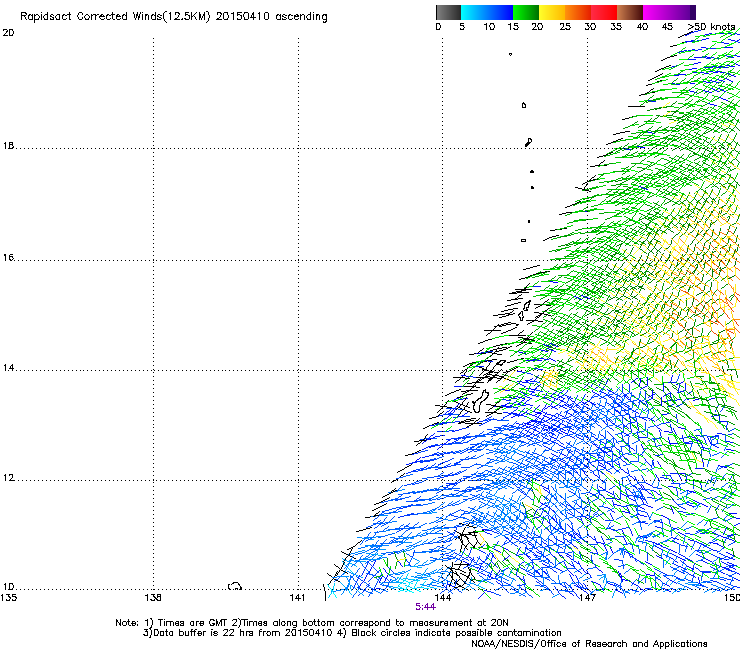Image resolution: width=740 pixels, height=650 pixels.
Task: Click the legend tick label 40
Action: pyautogui.click(x=642, y=27)
